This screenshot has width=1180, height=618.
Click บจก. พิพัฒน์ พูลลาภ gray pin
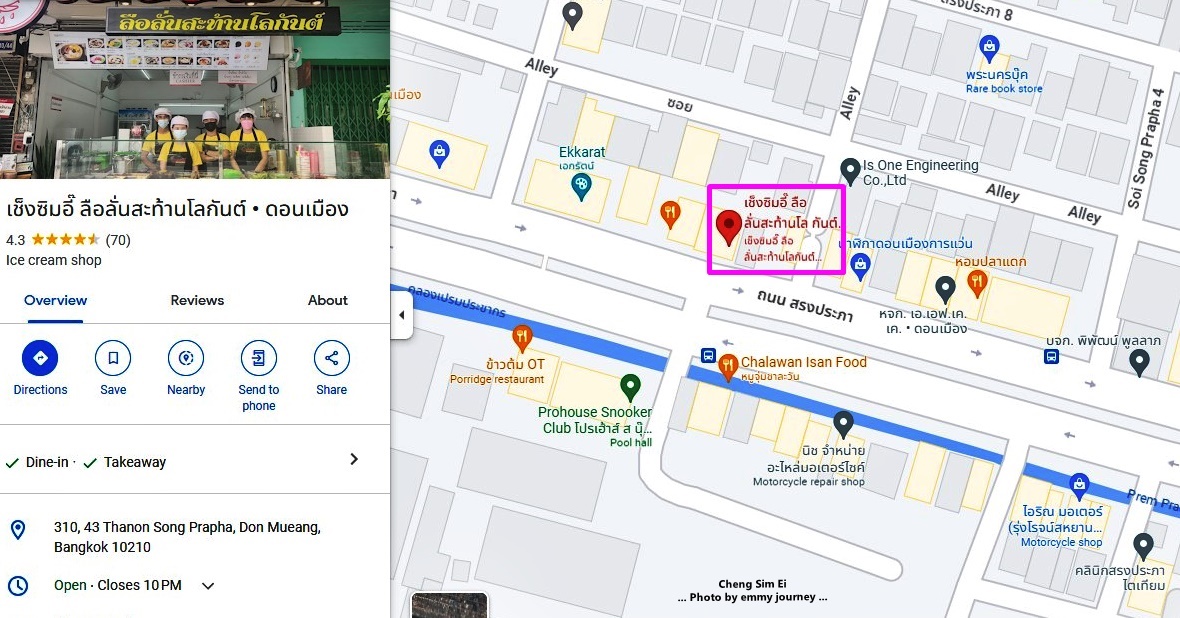pyautogui.click(x=1139, y=364)
